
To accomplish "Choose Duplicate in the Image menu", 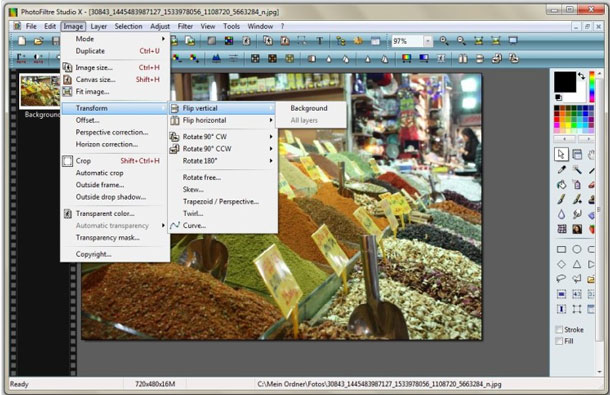I will tap(116, 51).
